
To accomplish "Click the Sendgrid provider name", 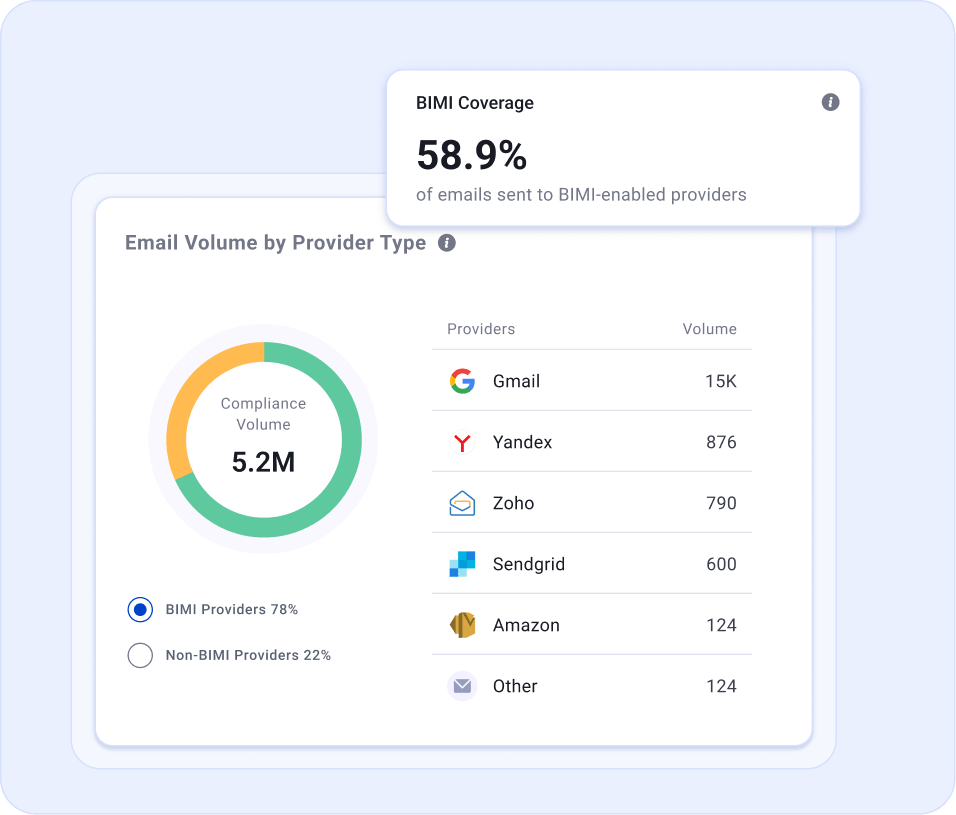I will pyautogui.click(x=529, y=564).
